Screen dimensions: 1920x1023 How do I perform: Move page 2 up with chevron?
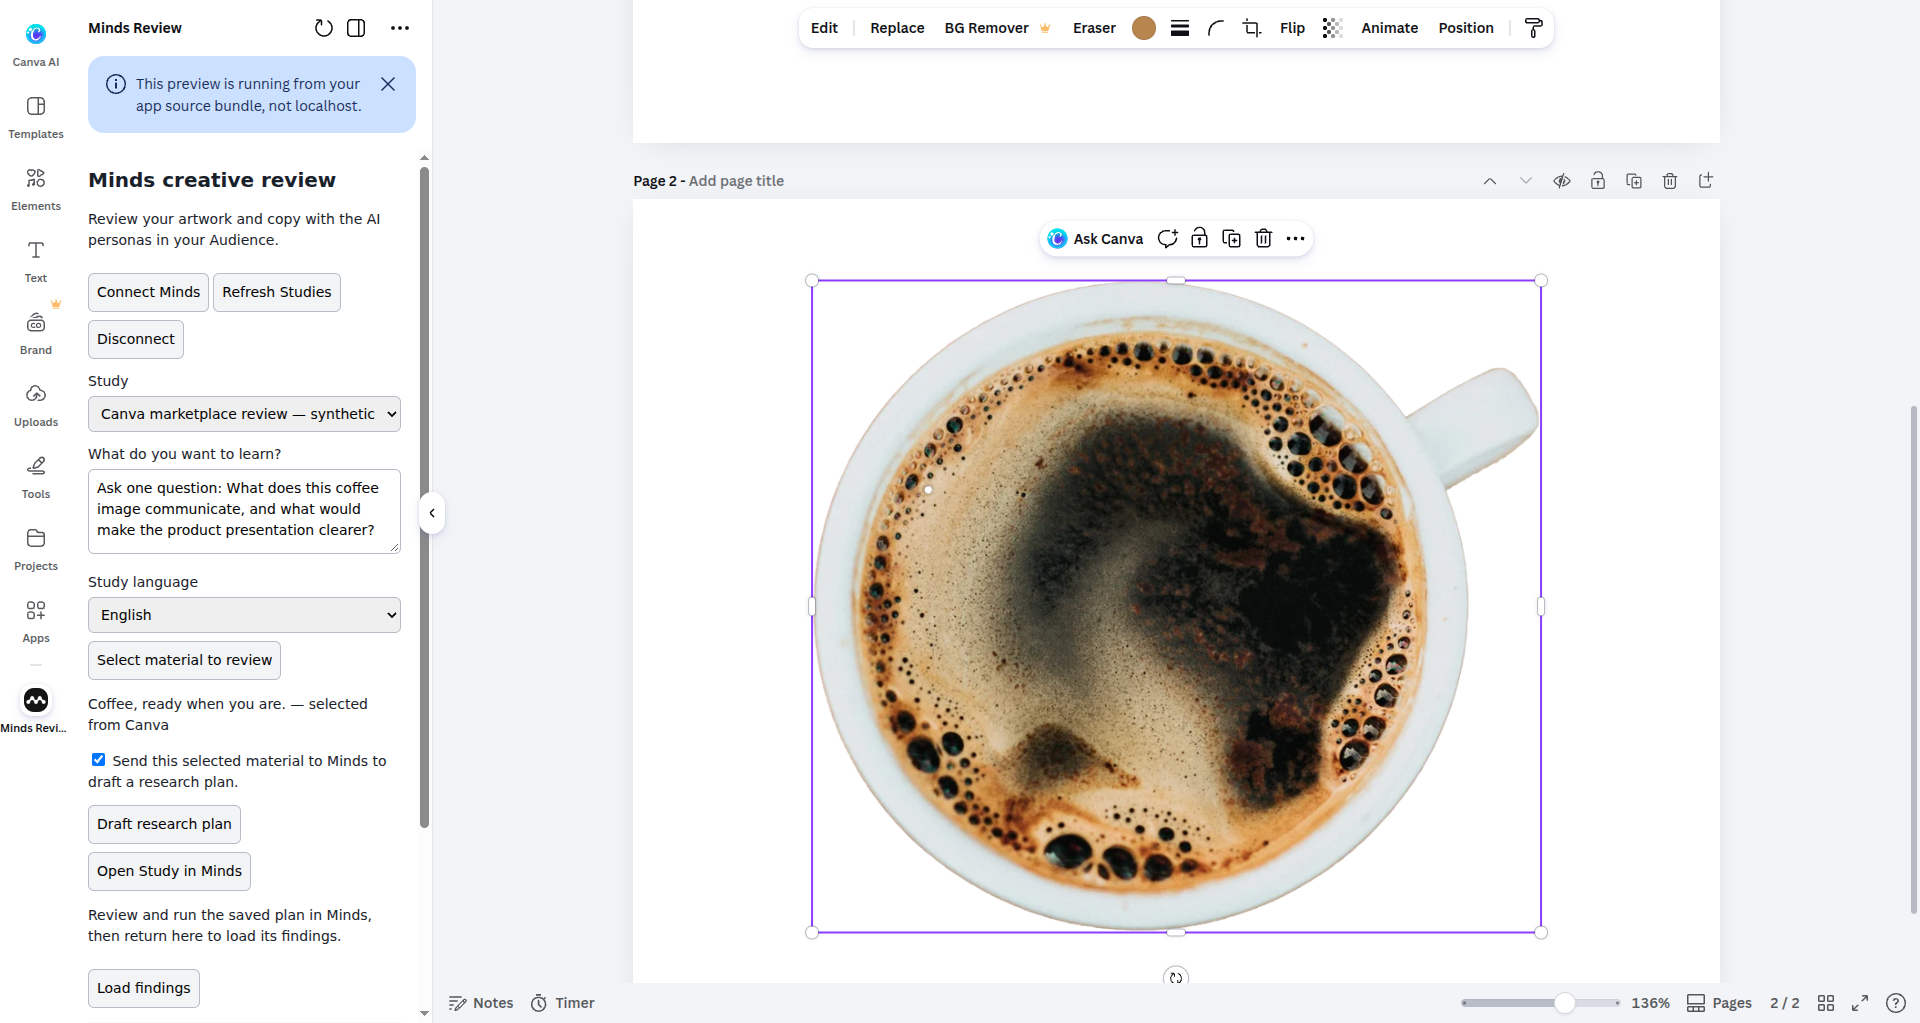1490,181
